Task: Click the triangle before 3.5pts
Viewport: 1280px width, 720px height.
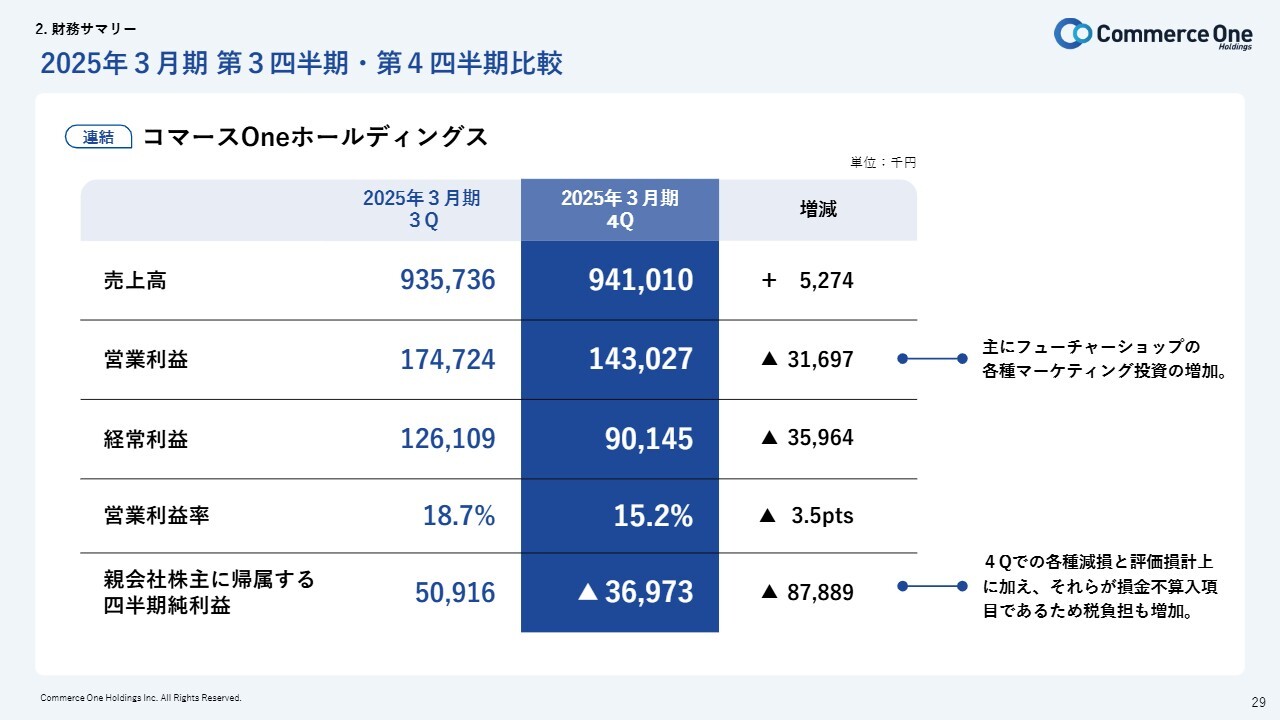Action: point(768,516)
